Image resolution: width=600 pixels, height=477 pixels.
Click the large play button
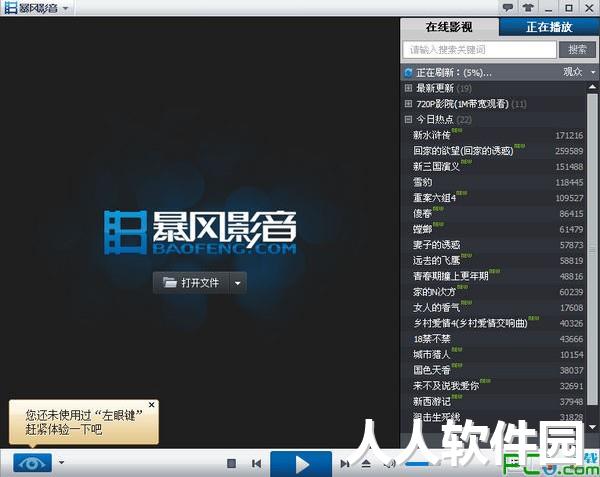(x=301, y=464)
